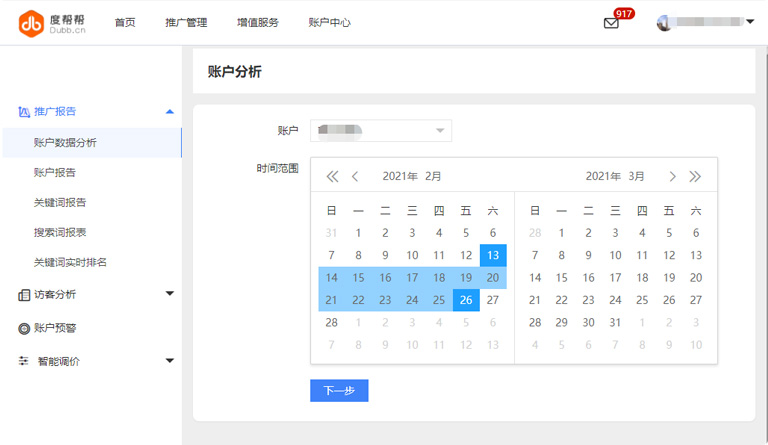The image size is (768, 445).
Task: Open 关键词报告 in the sidebar
Action: [60, 202]
